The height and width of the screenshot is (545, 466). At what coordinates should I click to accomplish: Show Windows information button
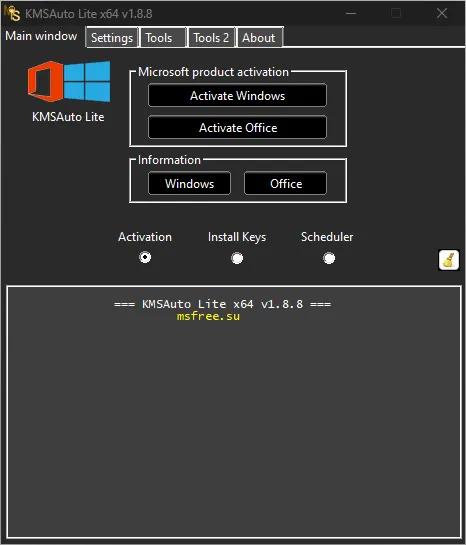tap(189, 183)
